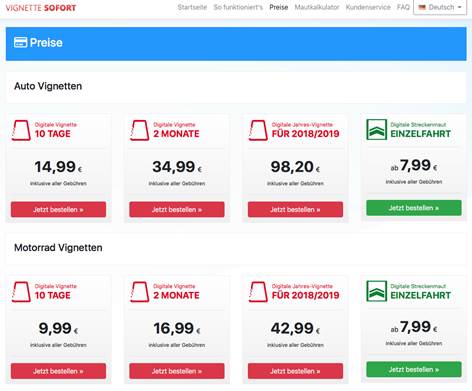This screenshot has width=472, height=391.
Task: Open the Kundenservice navigation link
Action: (x=368, y=7)
